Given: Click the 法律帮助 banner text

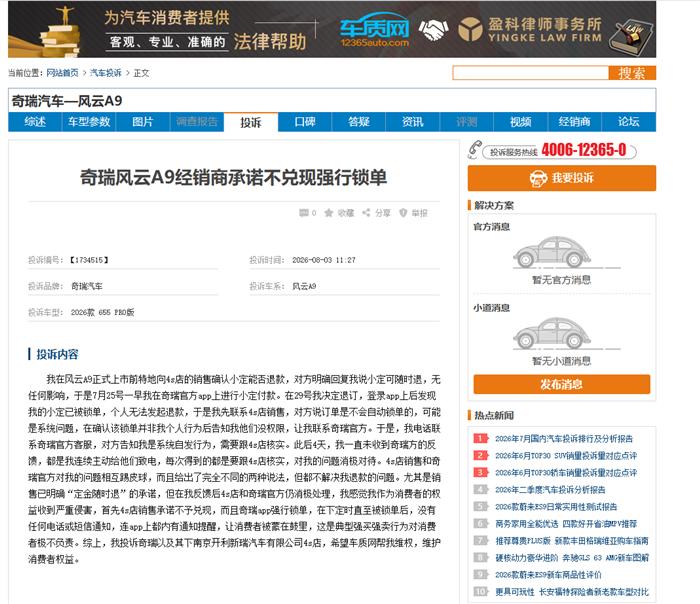Looking at the screenshot, I should 270,41.
